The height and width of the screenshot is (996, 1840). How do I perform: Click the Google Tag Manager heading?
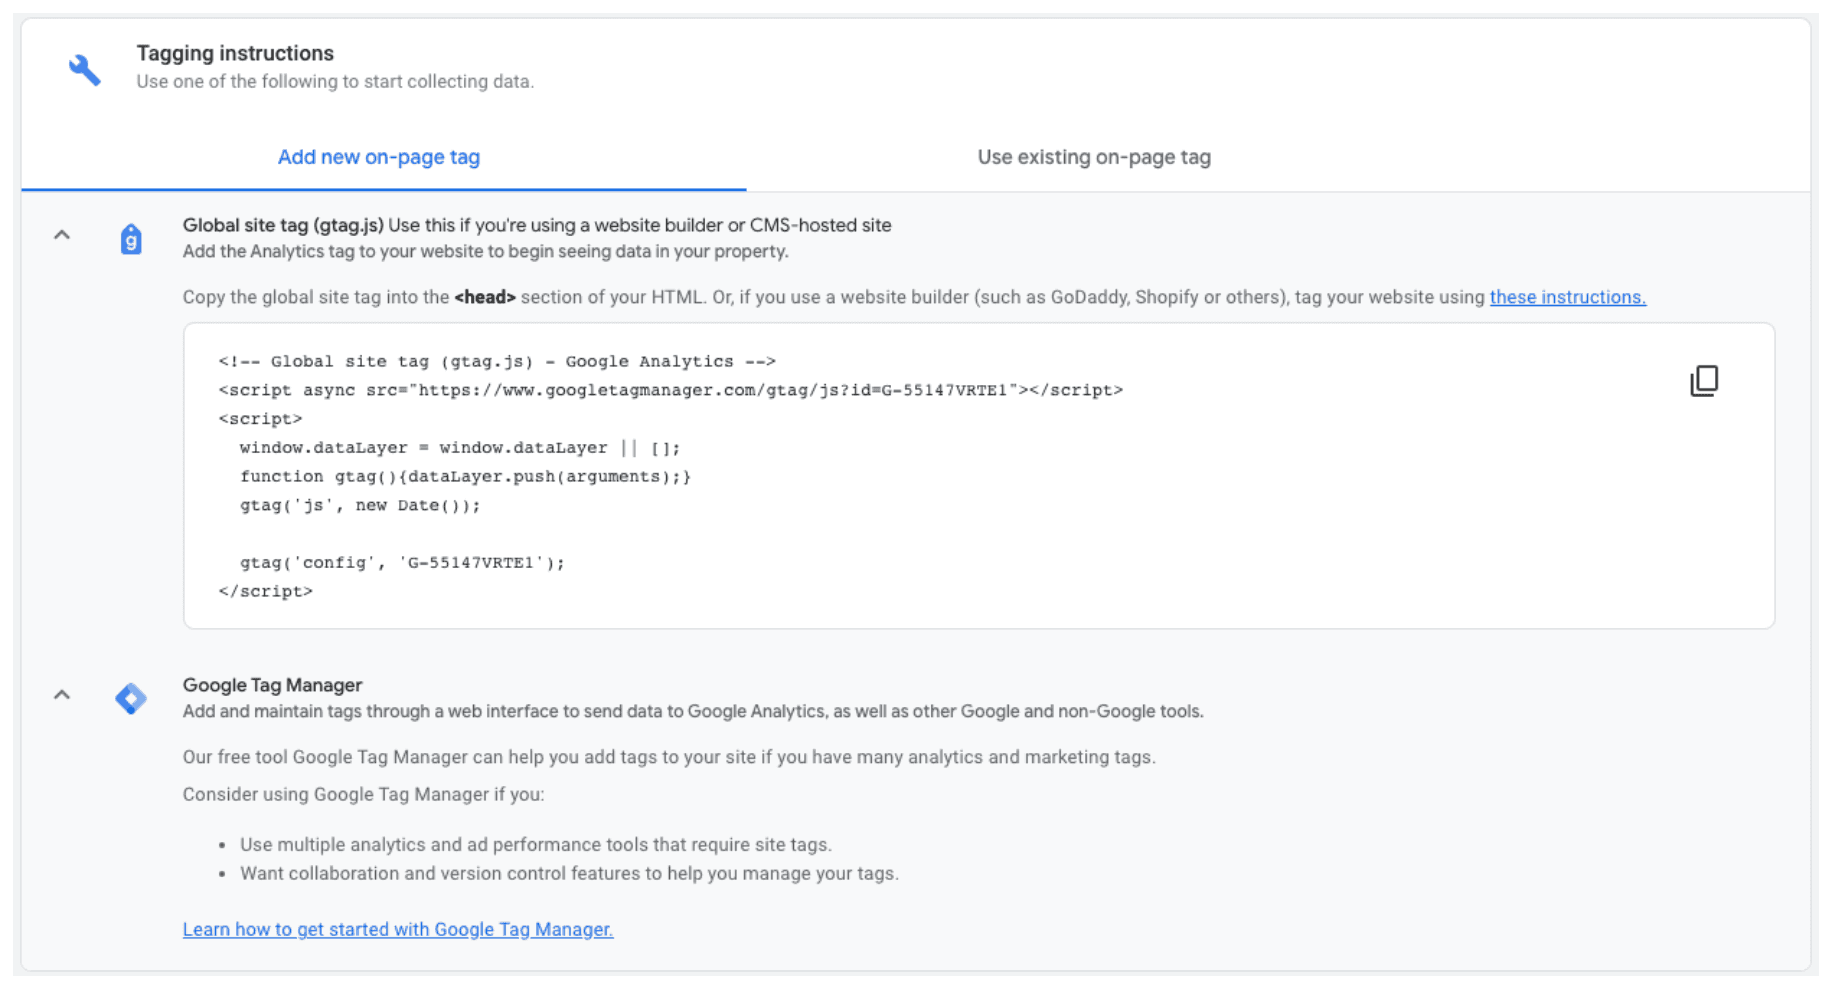[272, 685]
